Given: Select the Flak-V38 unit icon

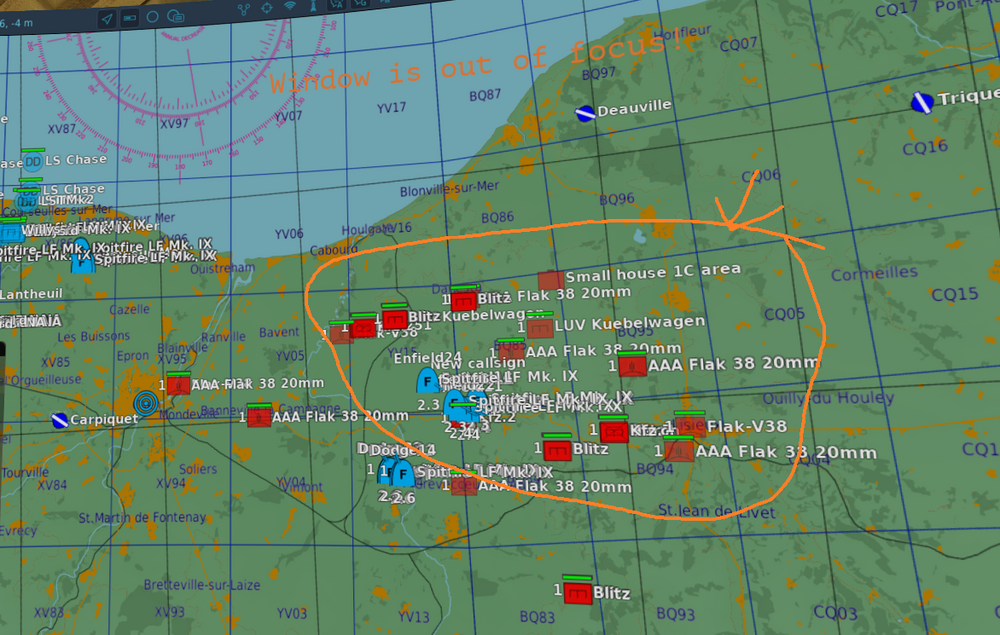Looking at the screenshot, I should click(x=692, y=427).
